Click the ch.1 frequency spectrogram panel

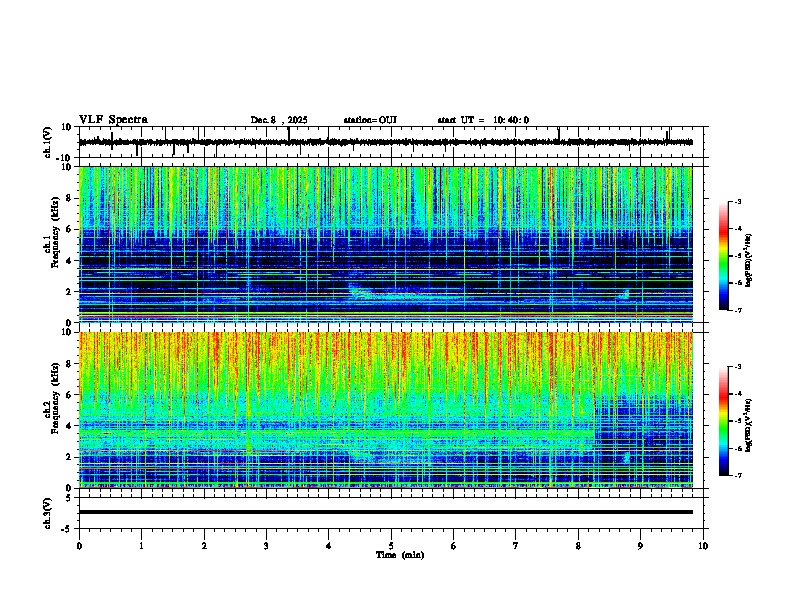[386, 244]
